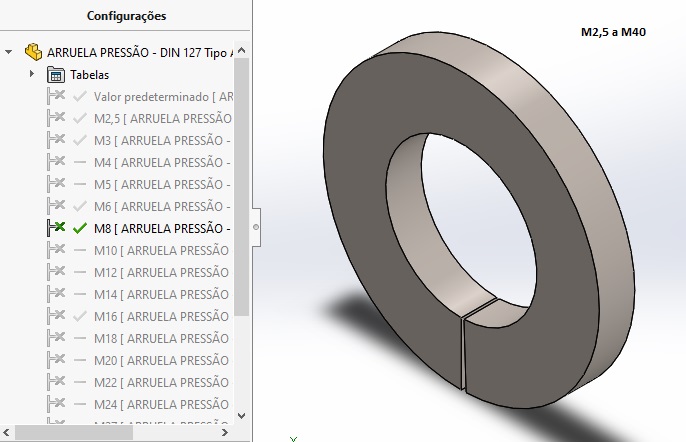This screenshot has width=686, height=442.
Task: Click the horizontal scrollbar right arrow
Action: [224, 432]
